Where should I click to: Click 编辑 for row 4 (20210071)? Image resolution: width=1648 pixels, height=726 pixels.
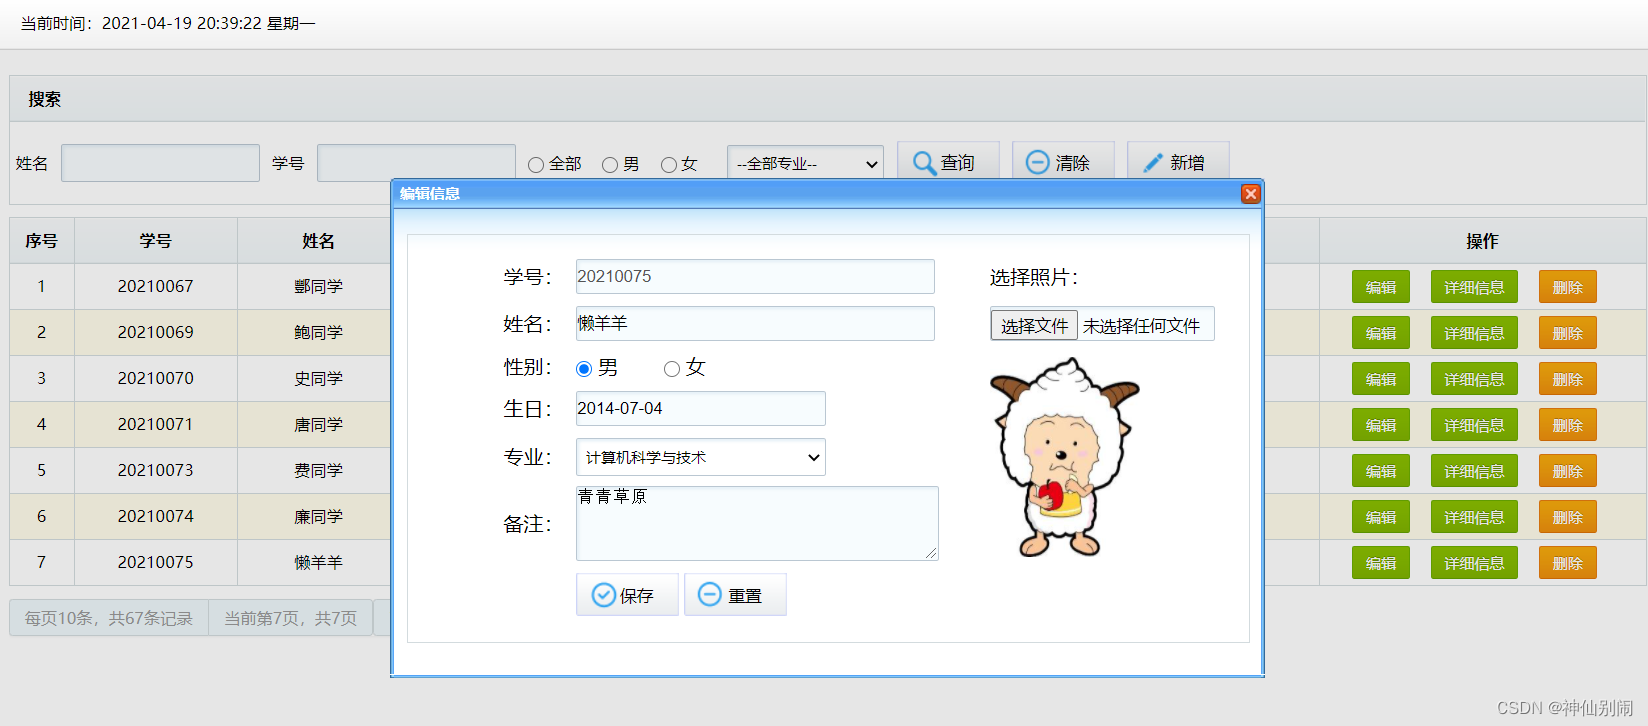coord(1381,425)
